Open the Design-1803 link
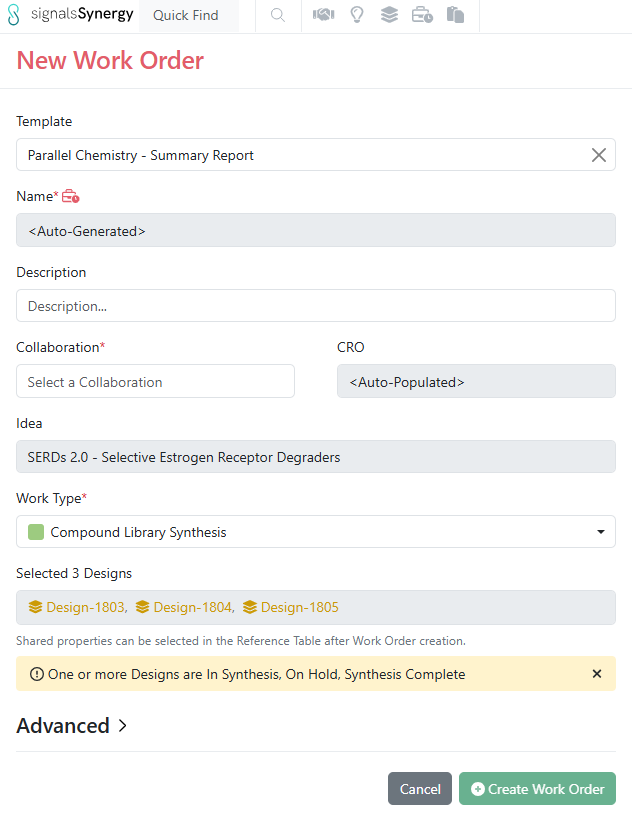The image size is (632, 817). pyautogui.click(x=78, y=607)
